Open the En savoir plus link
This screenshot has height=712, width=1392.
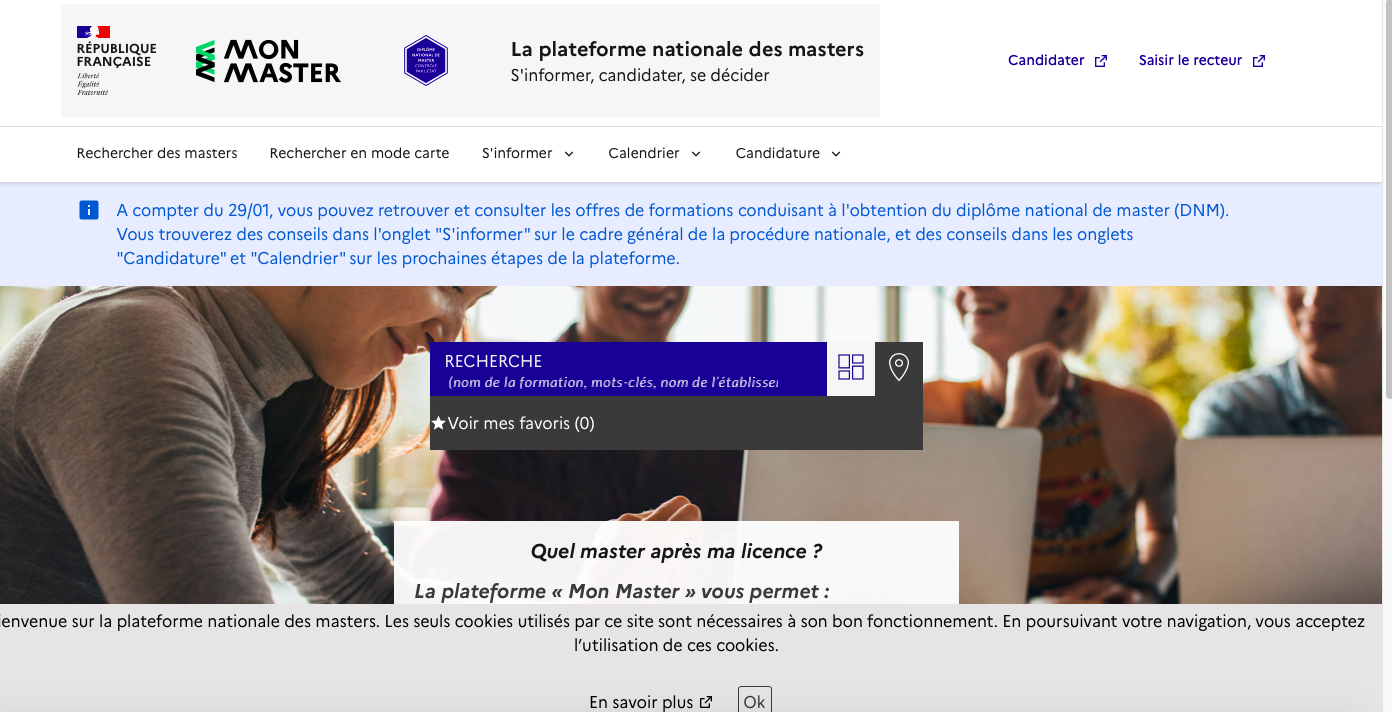pyautogui.click(x=641, y=702)
